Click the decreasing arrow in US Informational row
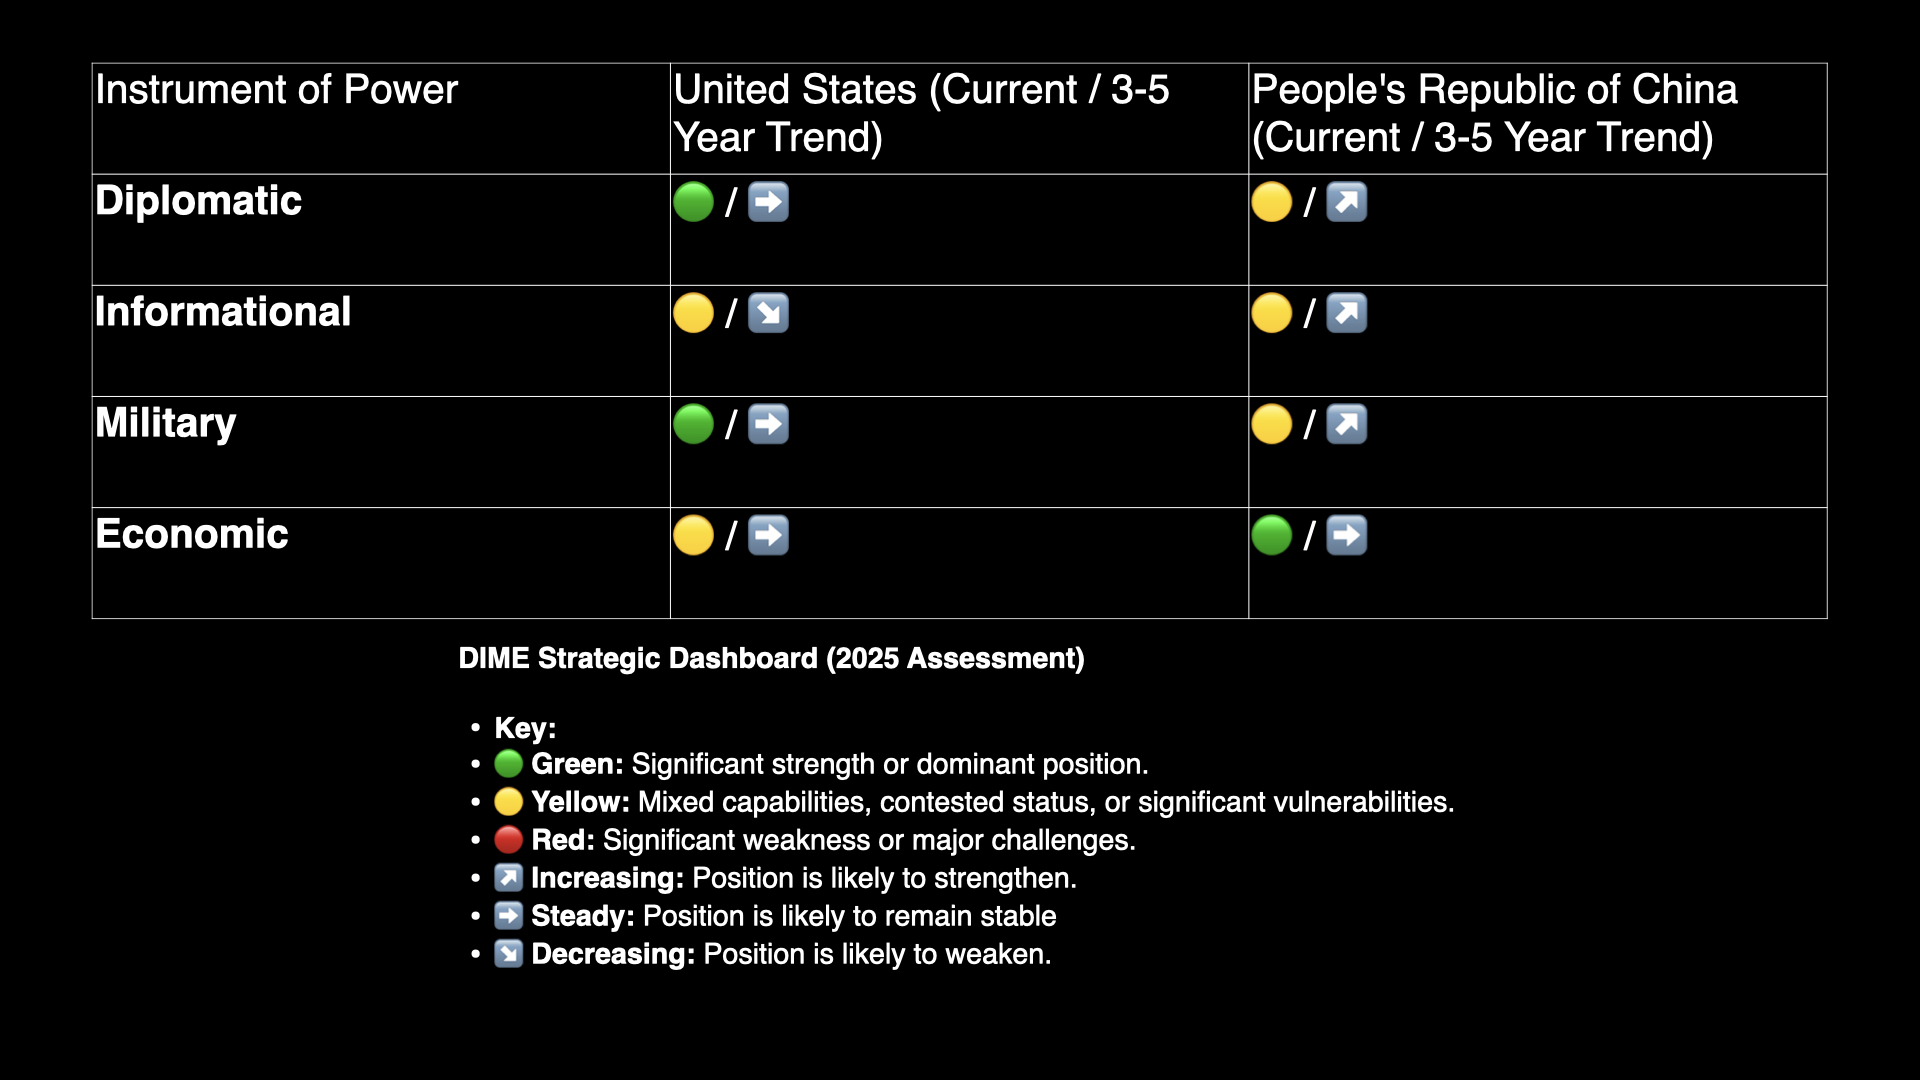 768,313
